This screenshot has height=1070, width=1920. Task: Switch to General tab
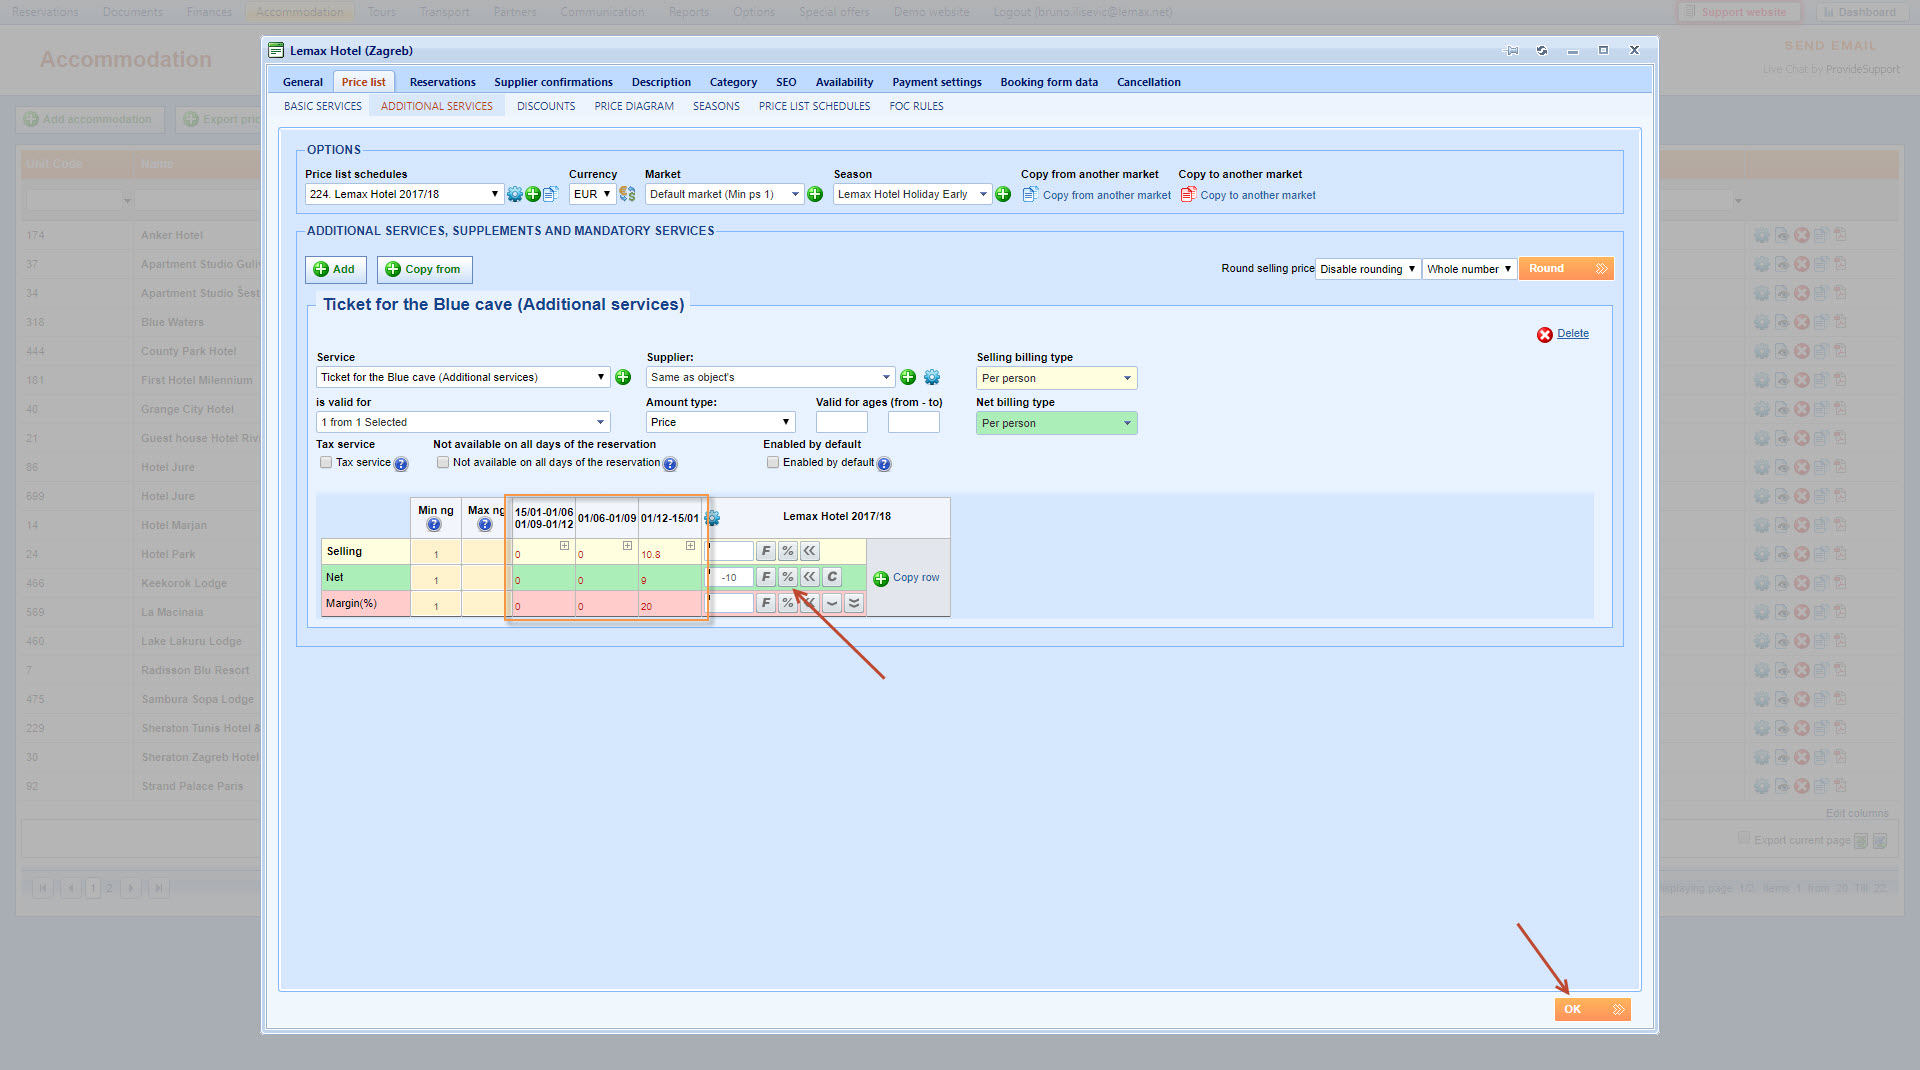pos(302,82)
